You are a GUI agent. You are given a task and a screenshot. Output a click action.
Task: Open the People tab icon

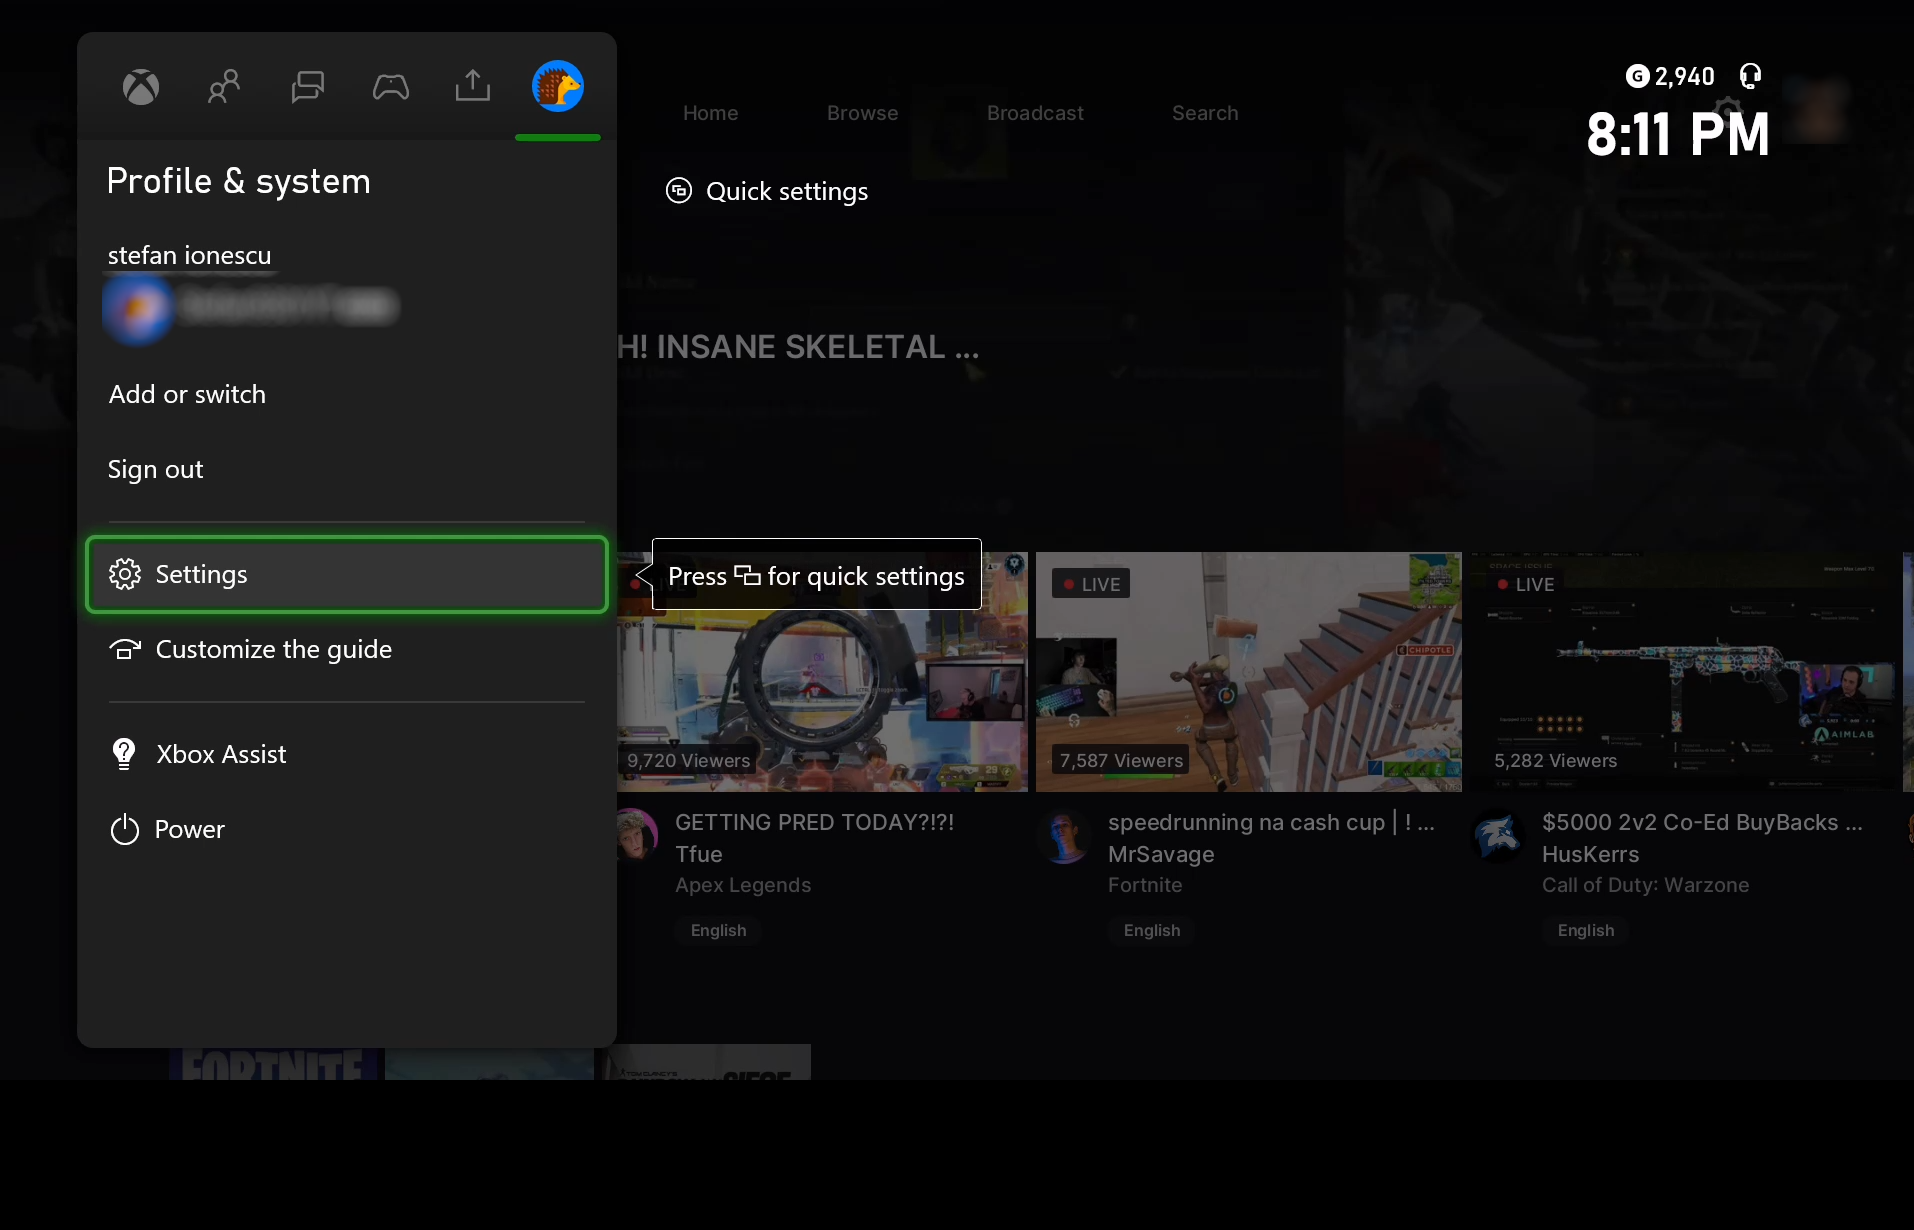224,87
